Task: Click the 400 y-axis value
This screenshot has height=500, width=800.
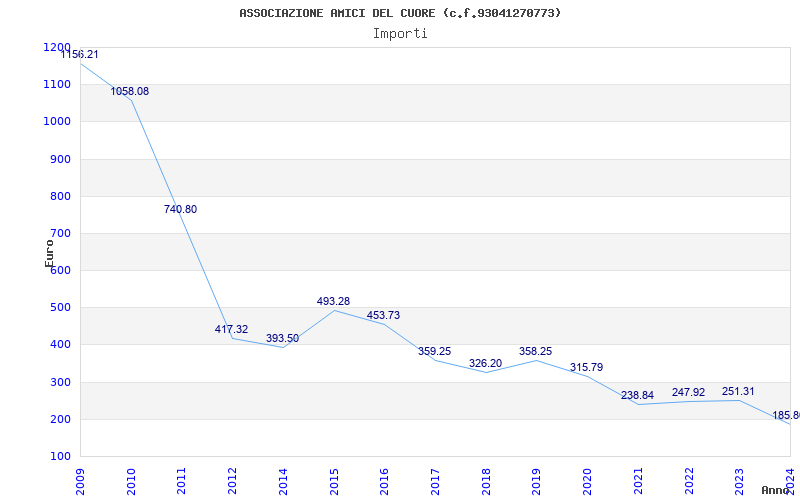Action: point(60,344)
